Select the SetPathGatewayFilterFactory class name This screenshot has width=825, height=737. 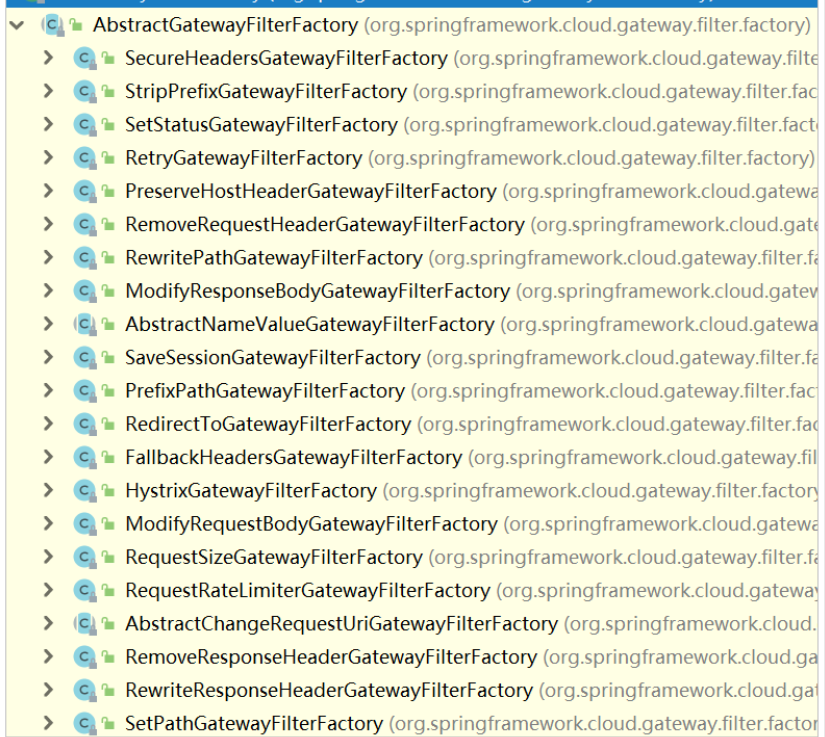pos(254,723)
